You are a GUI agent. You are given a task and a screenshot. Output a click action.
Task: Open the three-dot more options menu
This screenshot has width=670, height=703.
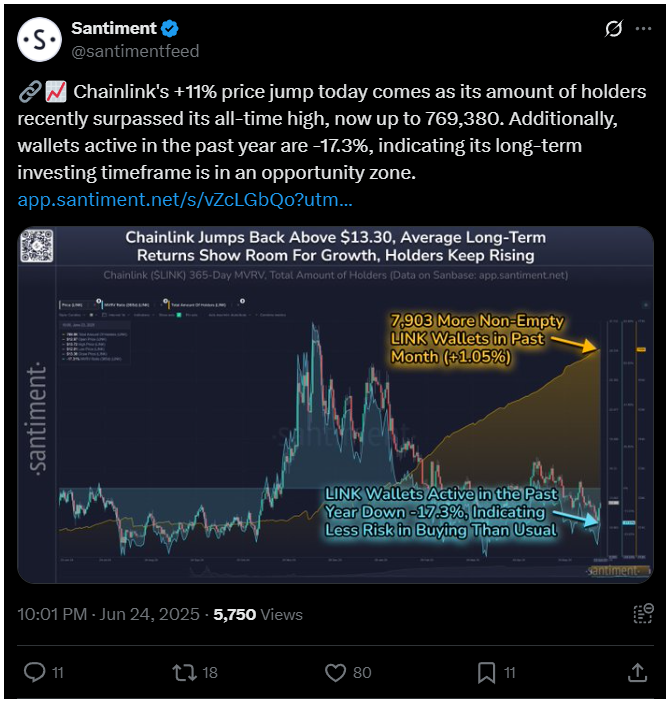(643, 29)
